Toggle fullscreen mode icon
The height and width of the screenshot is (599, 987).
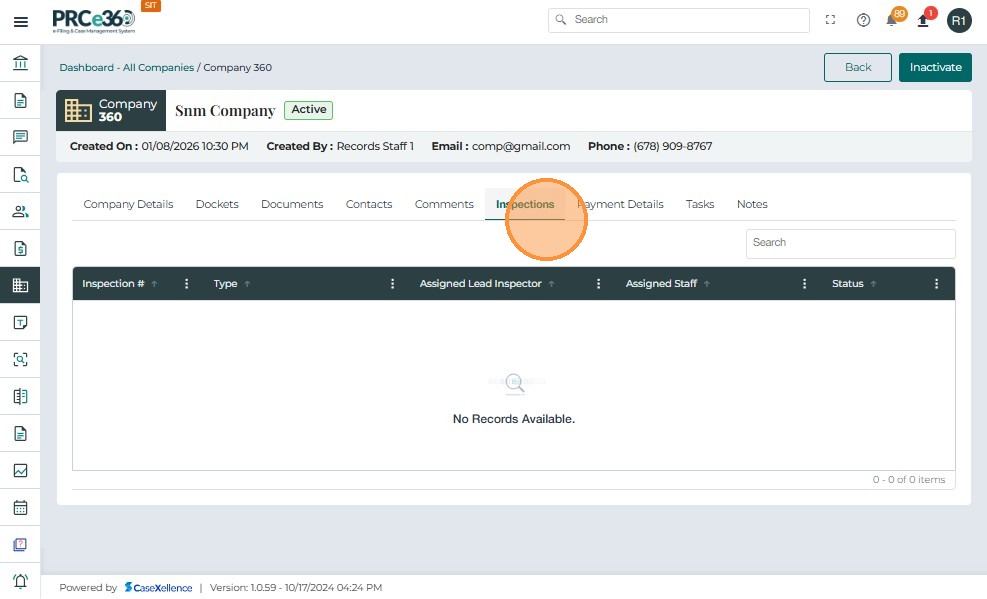tap(830, 20)
